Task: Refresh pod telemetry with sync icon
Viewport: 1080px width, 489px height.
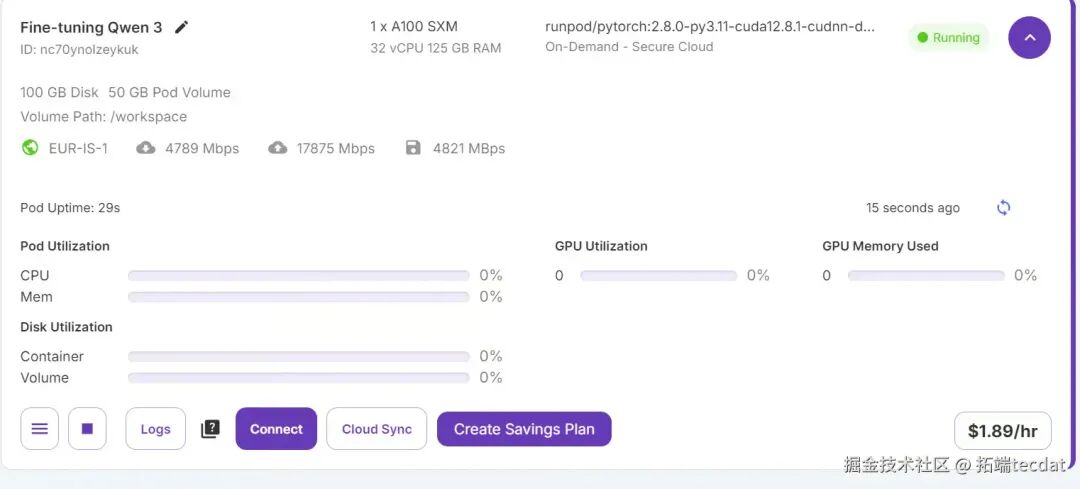Action: [x=1004, y=207]
